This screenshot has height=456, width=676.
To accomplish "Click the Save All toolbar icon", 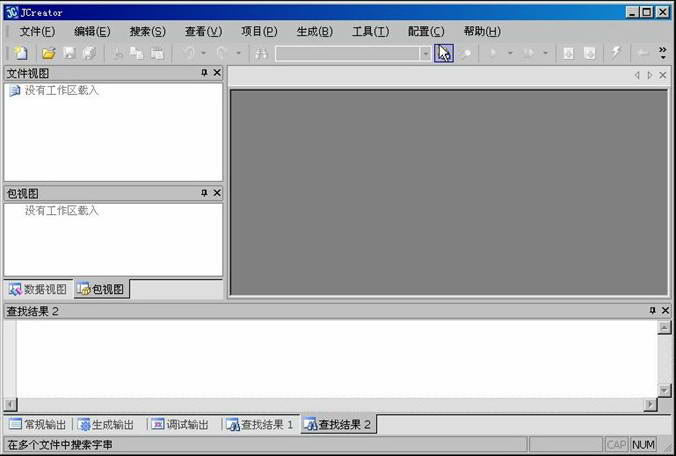I will coord(89,53).
